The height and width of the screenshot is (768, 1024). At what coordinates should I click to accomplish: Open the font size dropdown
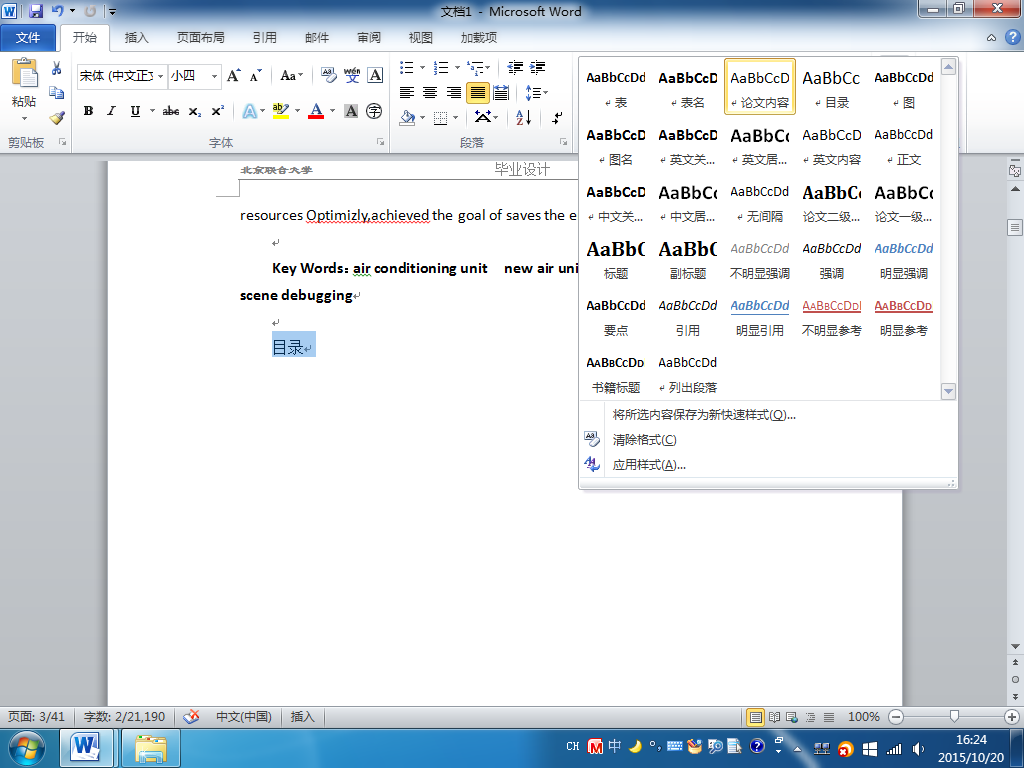point(214,76)
